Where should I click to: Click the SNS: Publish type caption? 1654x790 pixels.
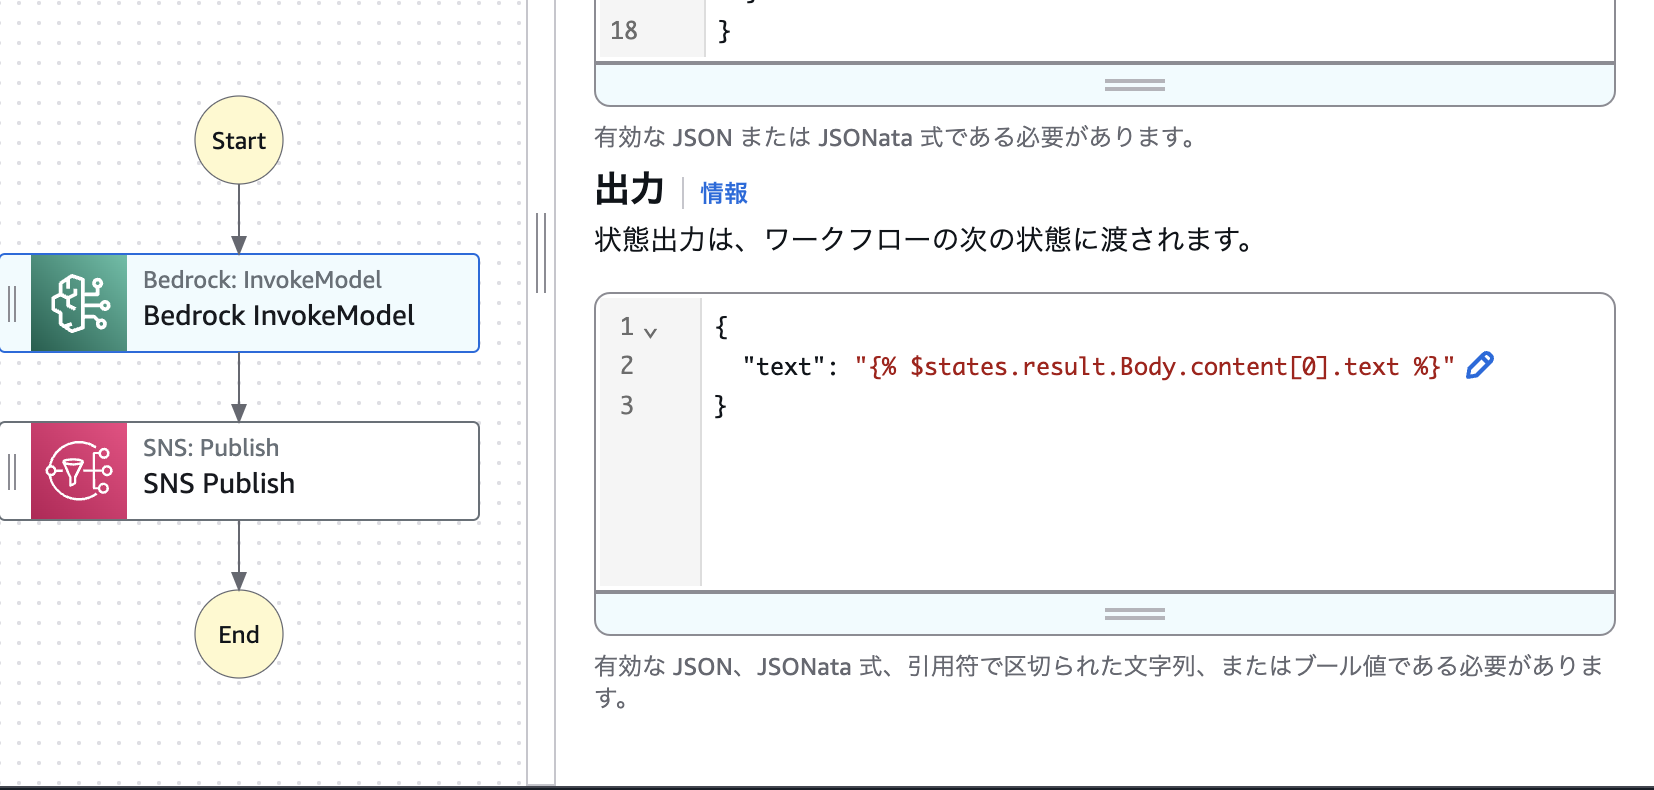[x=211, y=448]
